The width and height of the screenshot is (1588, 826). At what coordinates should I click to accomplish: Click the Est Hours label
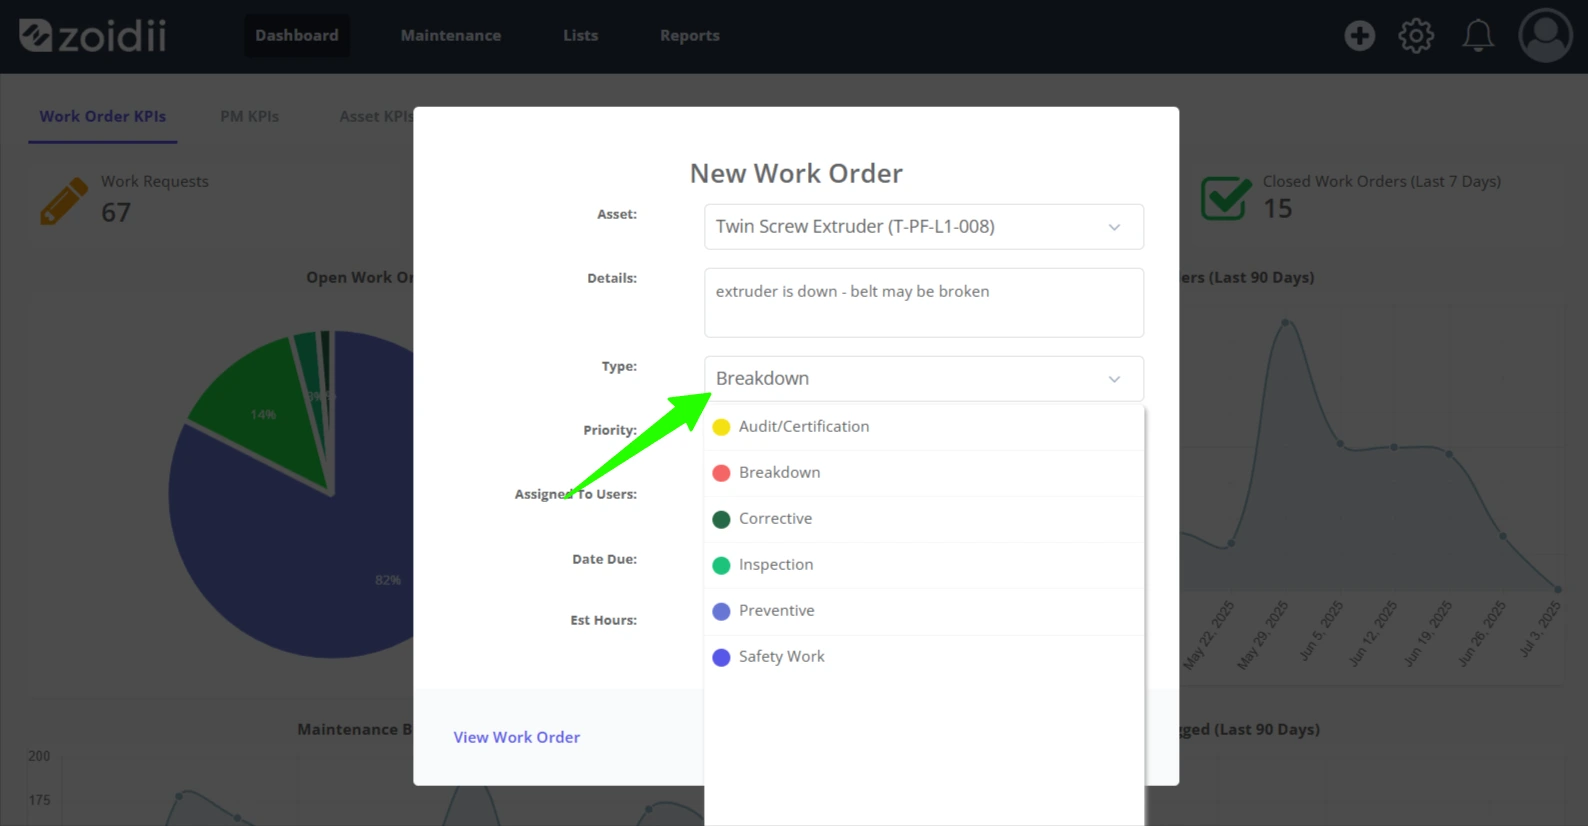coord(603,620)
